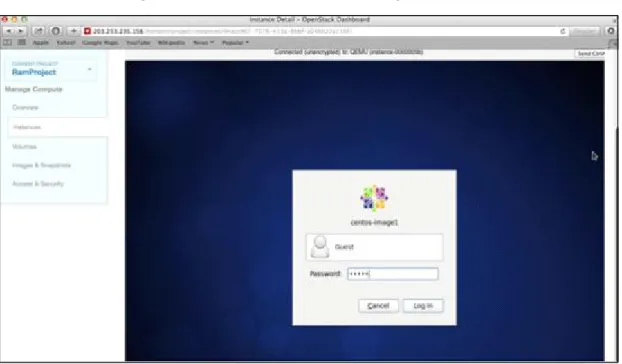Open Access & Security sidebar item
622x364 pixels.
(x=38, y=184)
